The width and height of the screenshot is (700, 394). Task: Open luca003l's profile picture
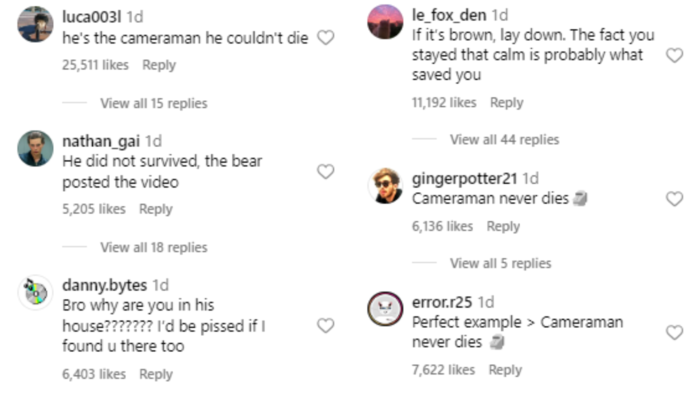coord(35,24)
